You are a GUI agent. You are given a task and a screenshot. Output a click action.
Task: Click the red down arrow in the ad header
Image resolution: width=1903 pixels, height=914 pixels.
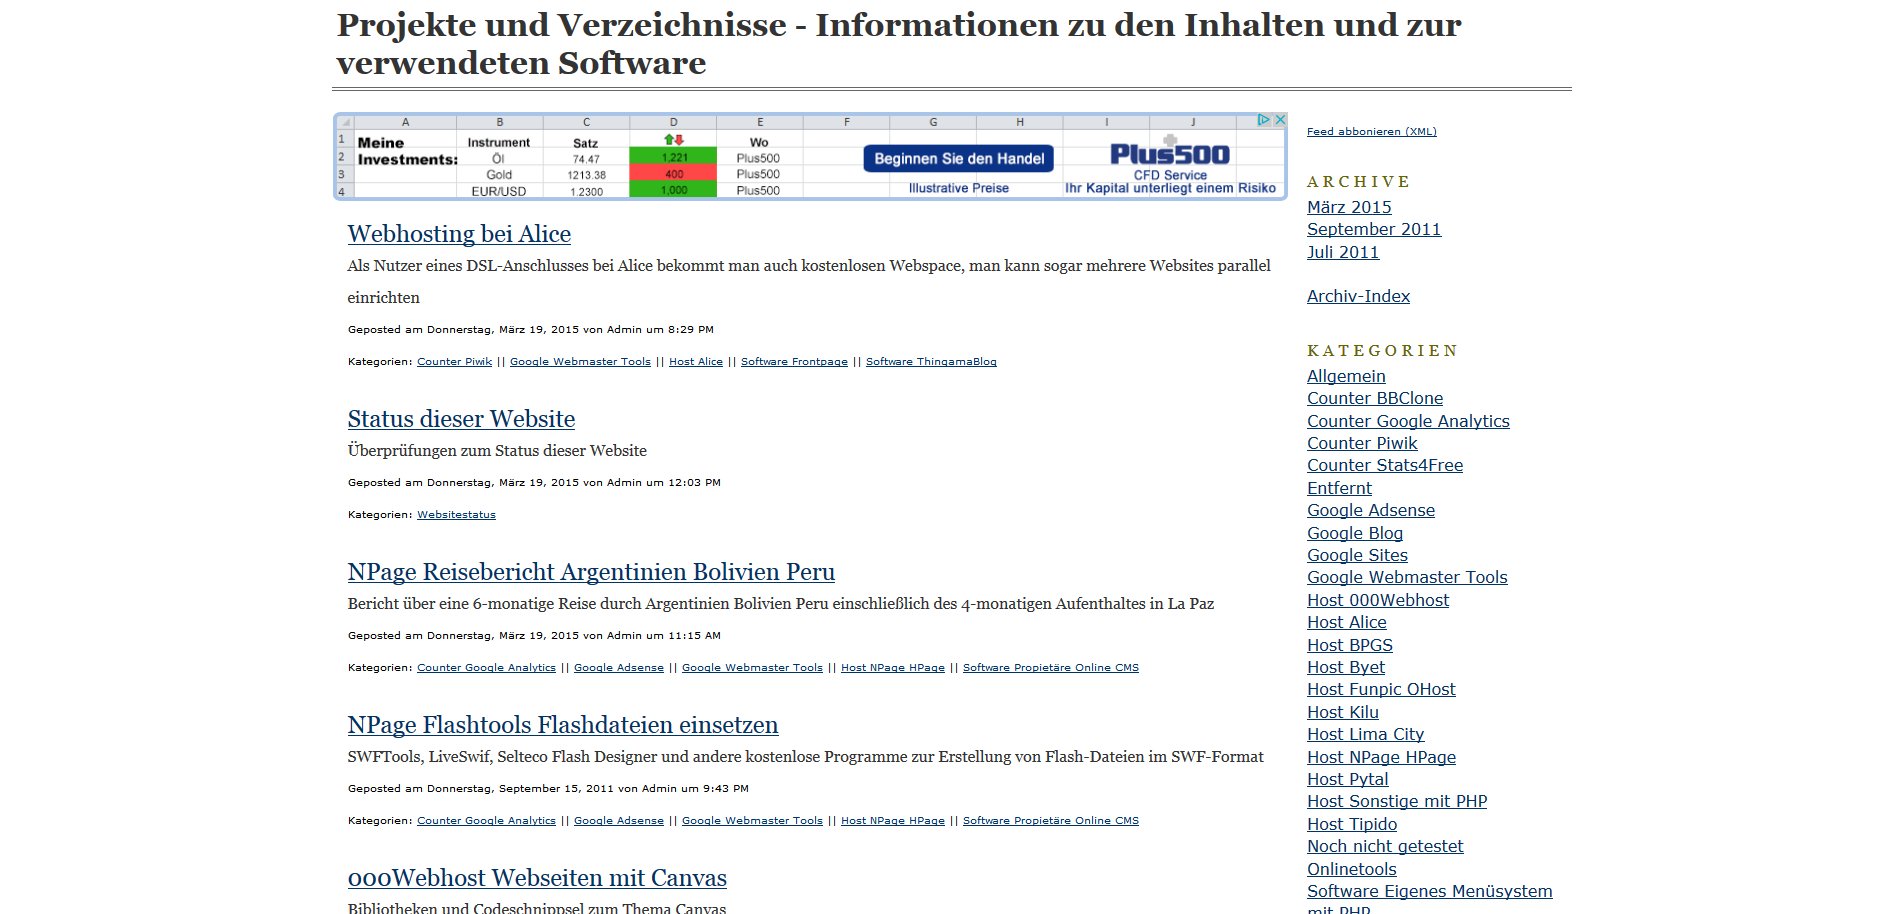[x=679, y=140]
